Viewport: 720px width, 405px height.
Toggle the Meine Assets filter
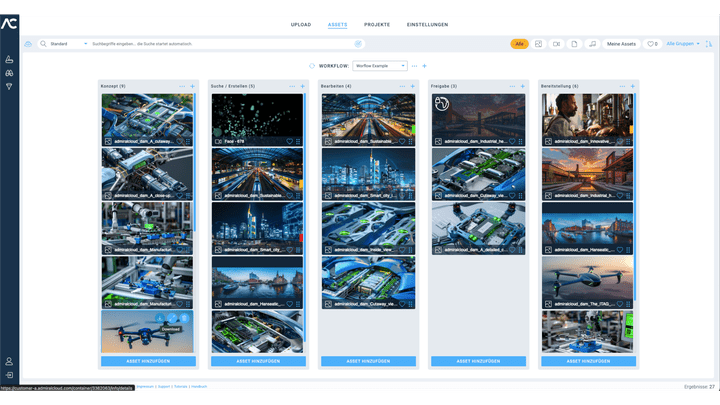[621, 44]
